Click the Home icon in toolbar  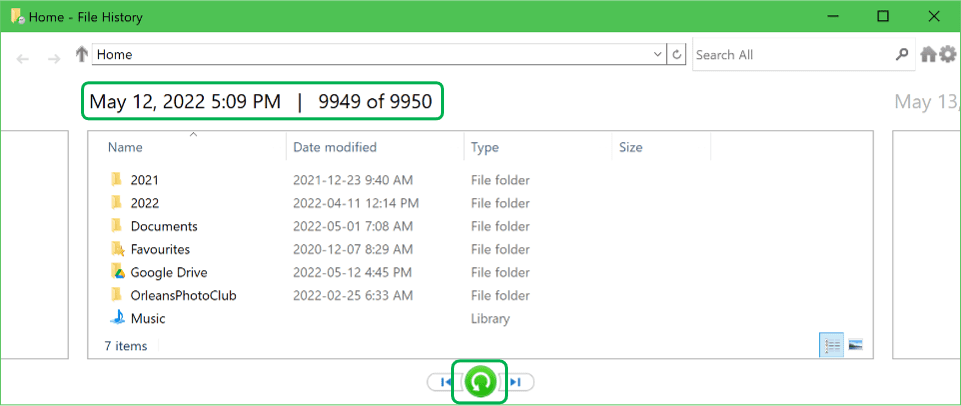[929, 55]
